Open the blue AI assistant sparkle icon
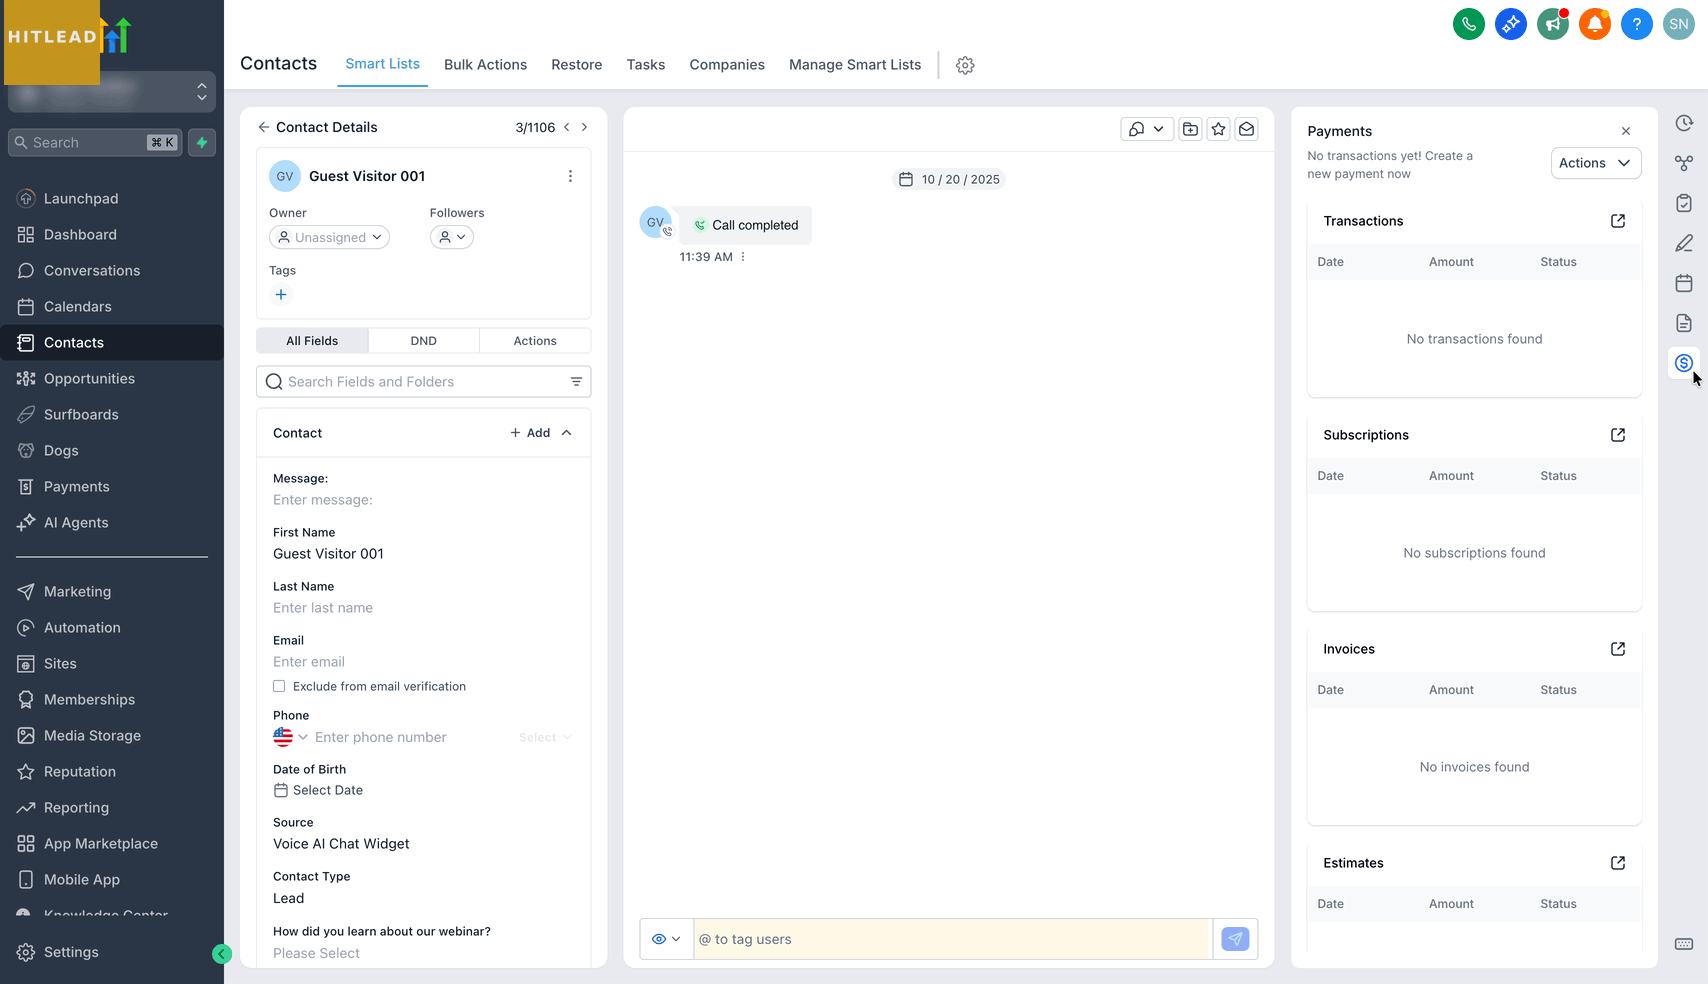Screen dimensions: 1708x984 (x=1510, y=24)
